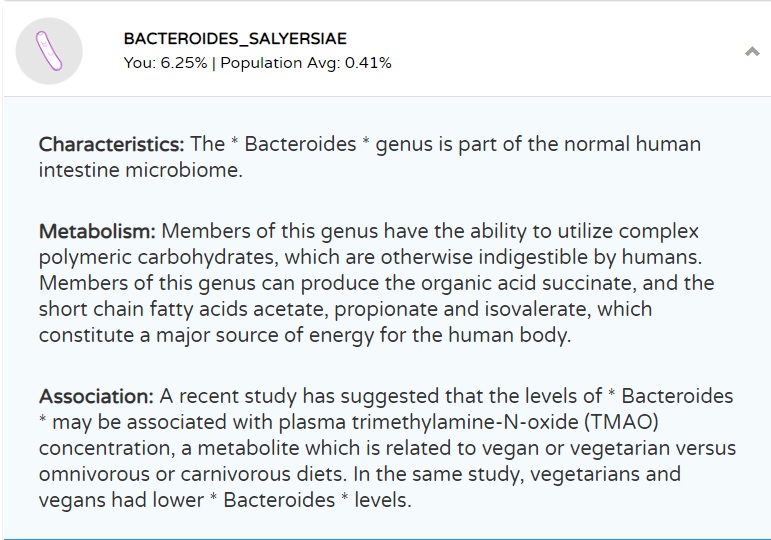Collapse the Bacteroides salyersiae panel using the chevron
Viewport: 771px width, 540px height.
[x=752, y=52]
